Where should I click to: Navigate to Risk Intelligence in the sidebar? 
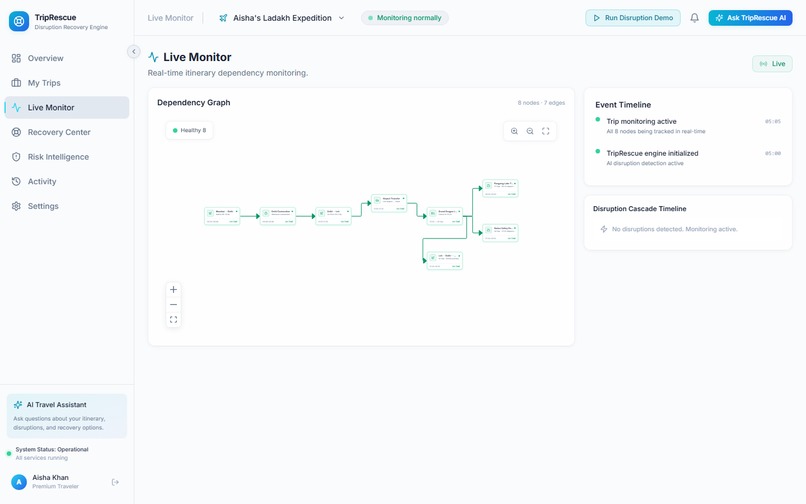(x=67, y=157)
